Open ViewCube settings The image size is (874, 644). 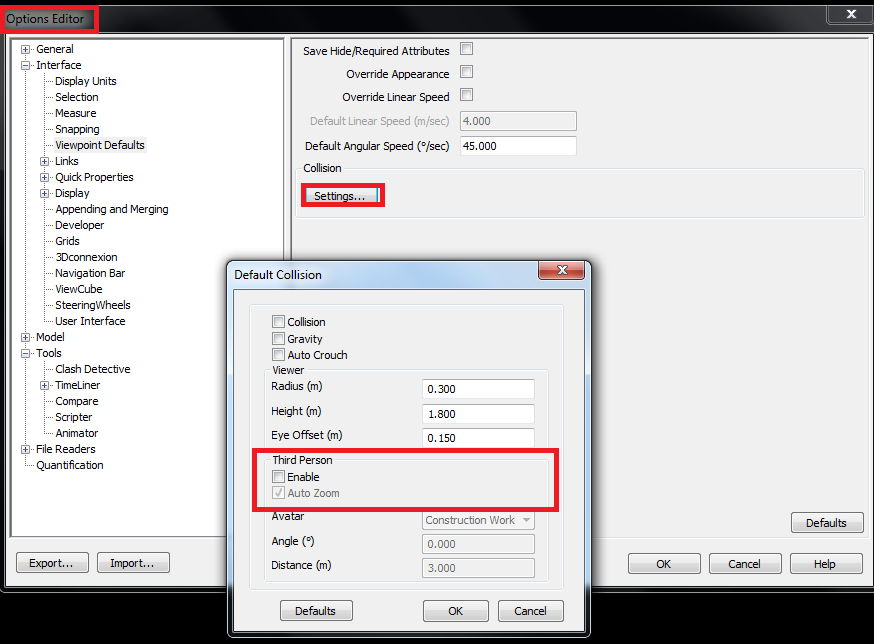[x=78, y=288]
